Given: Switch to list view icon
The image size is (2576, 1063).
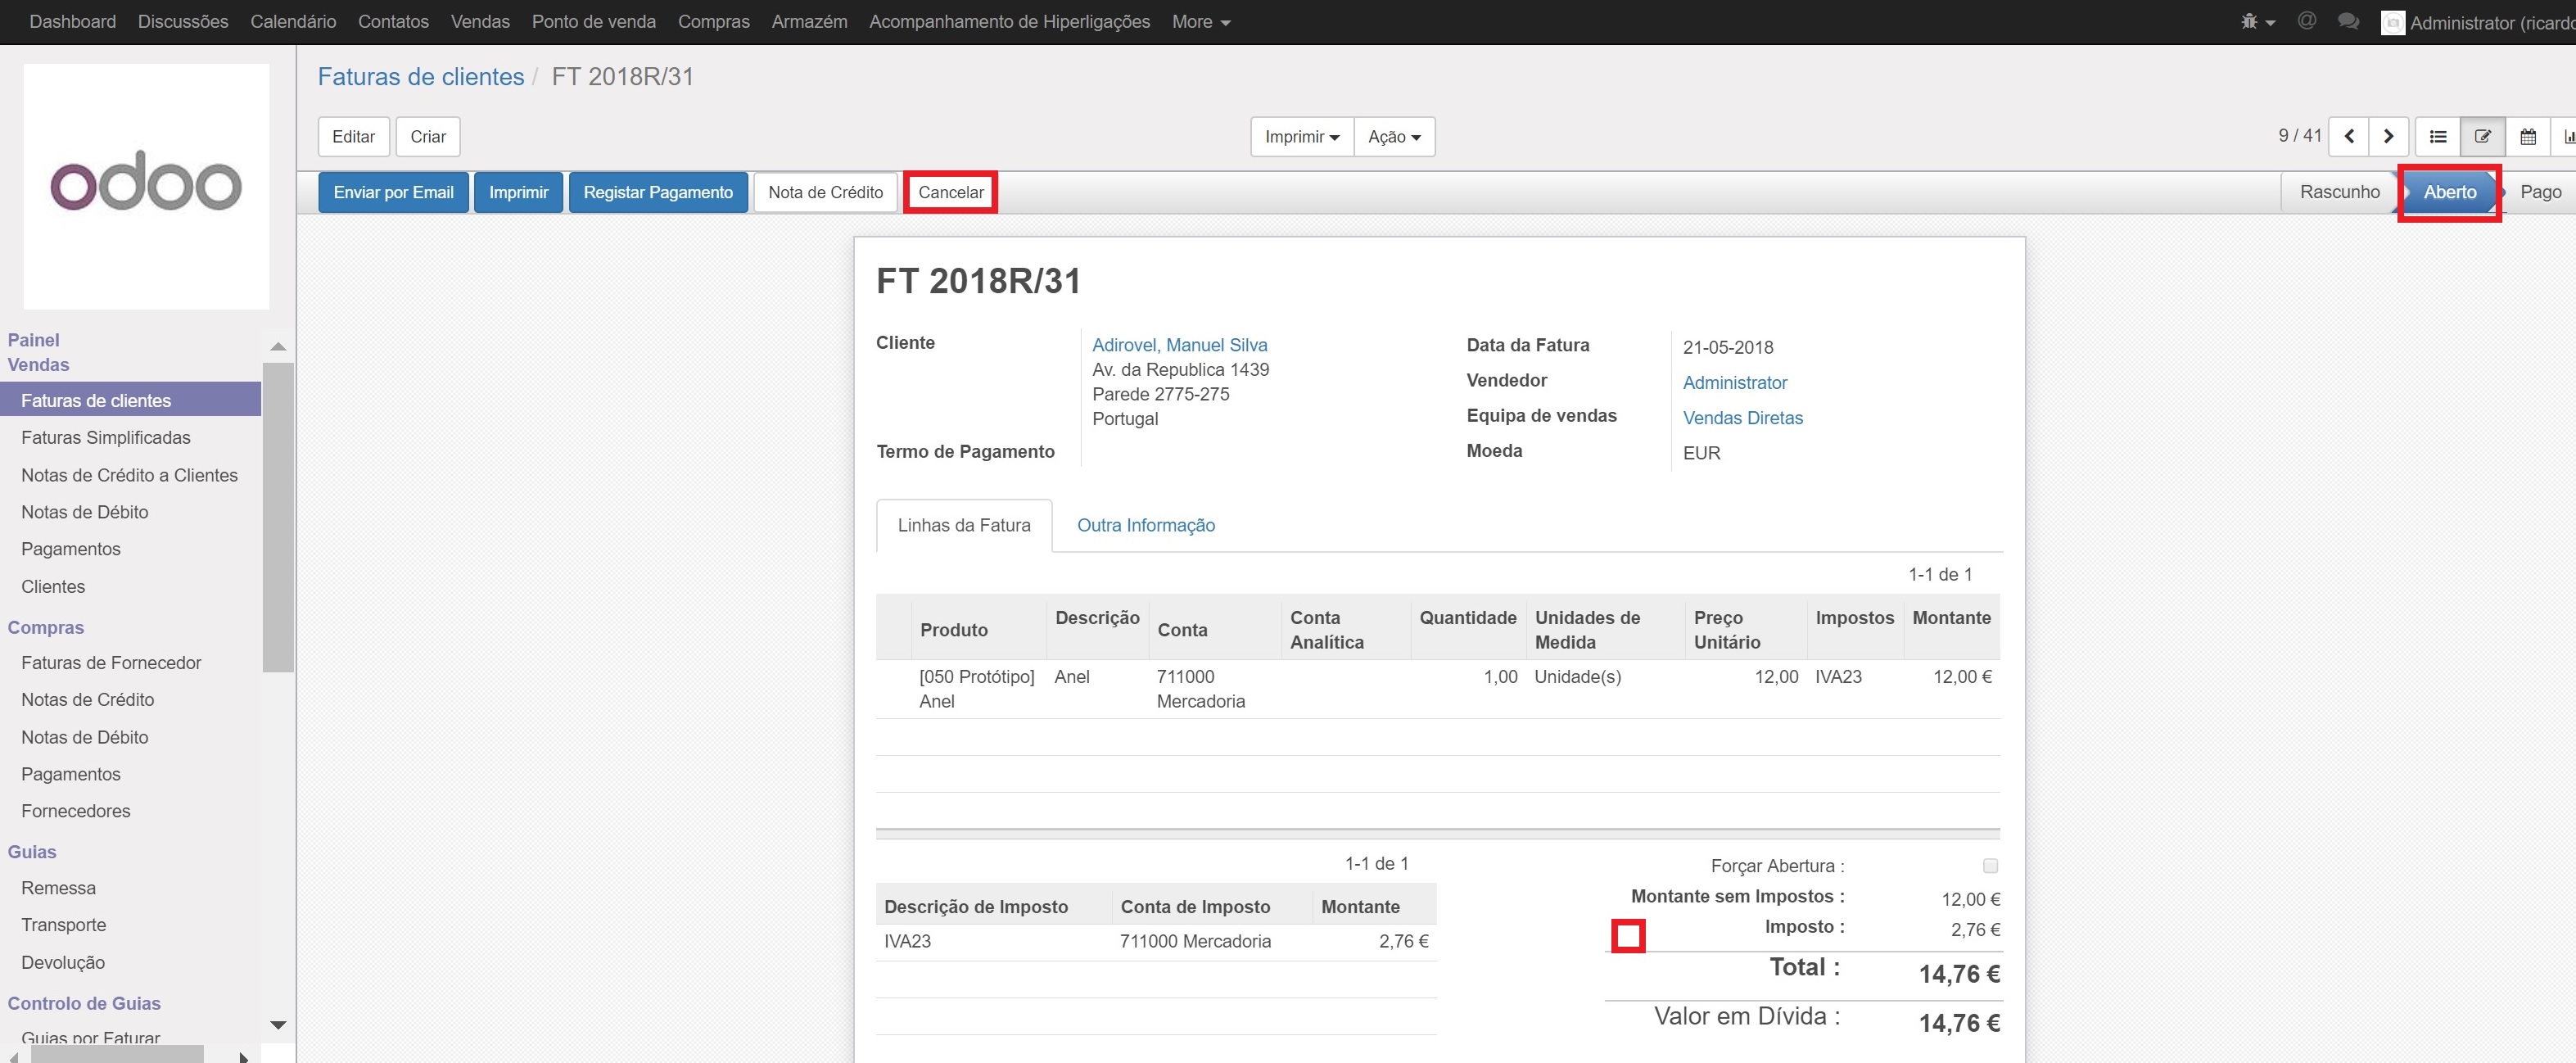Looking at the screenshot, I should 2438,137.
